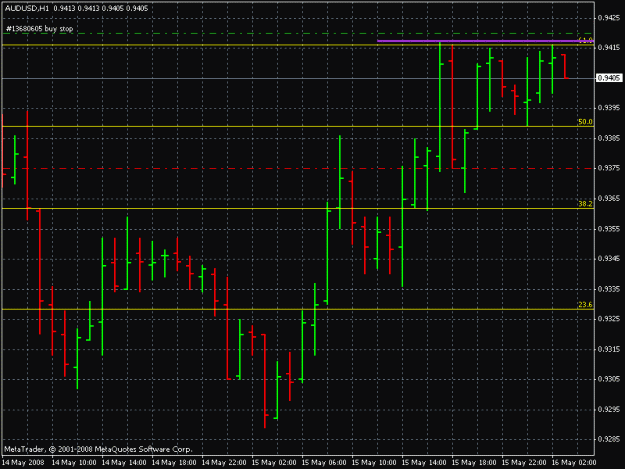Select the grey current bid price line
The width and height of the screenshot is (625, 469).
298,78
